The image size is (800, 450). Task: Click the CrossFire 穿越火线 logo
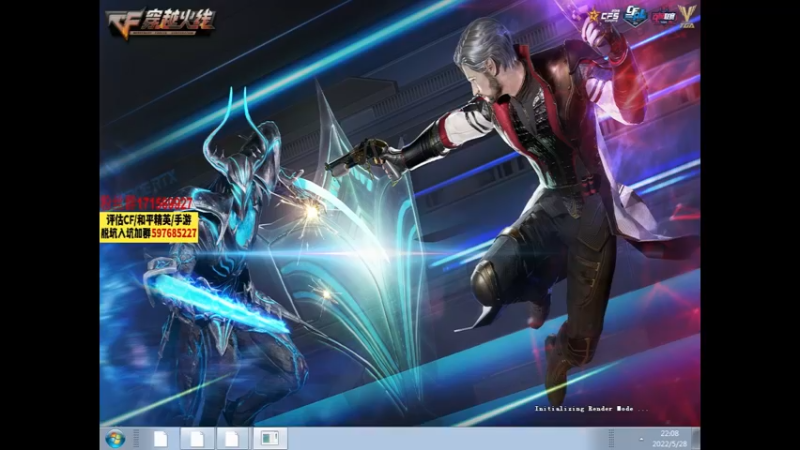point(160,23)
